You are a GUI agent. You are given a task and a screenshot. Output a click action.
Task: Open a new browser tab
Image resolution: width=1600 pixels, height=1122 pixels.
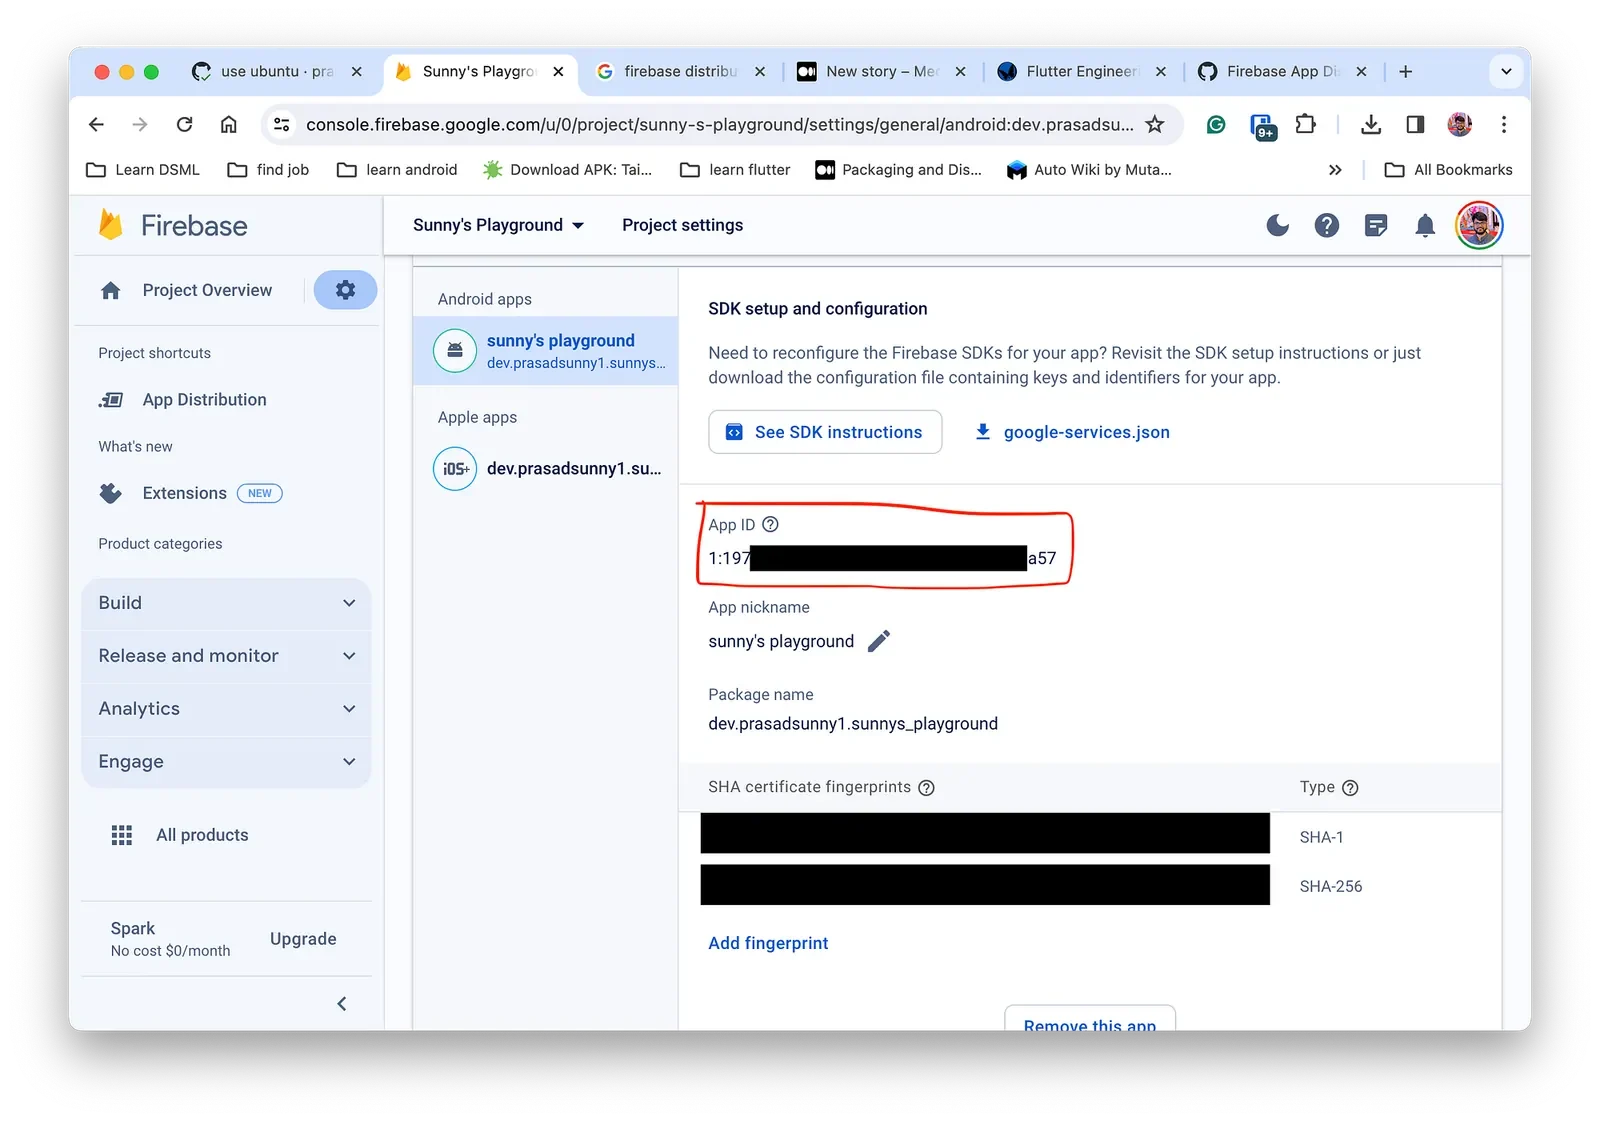click(x=1405, y=71)
